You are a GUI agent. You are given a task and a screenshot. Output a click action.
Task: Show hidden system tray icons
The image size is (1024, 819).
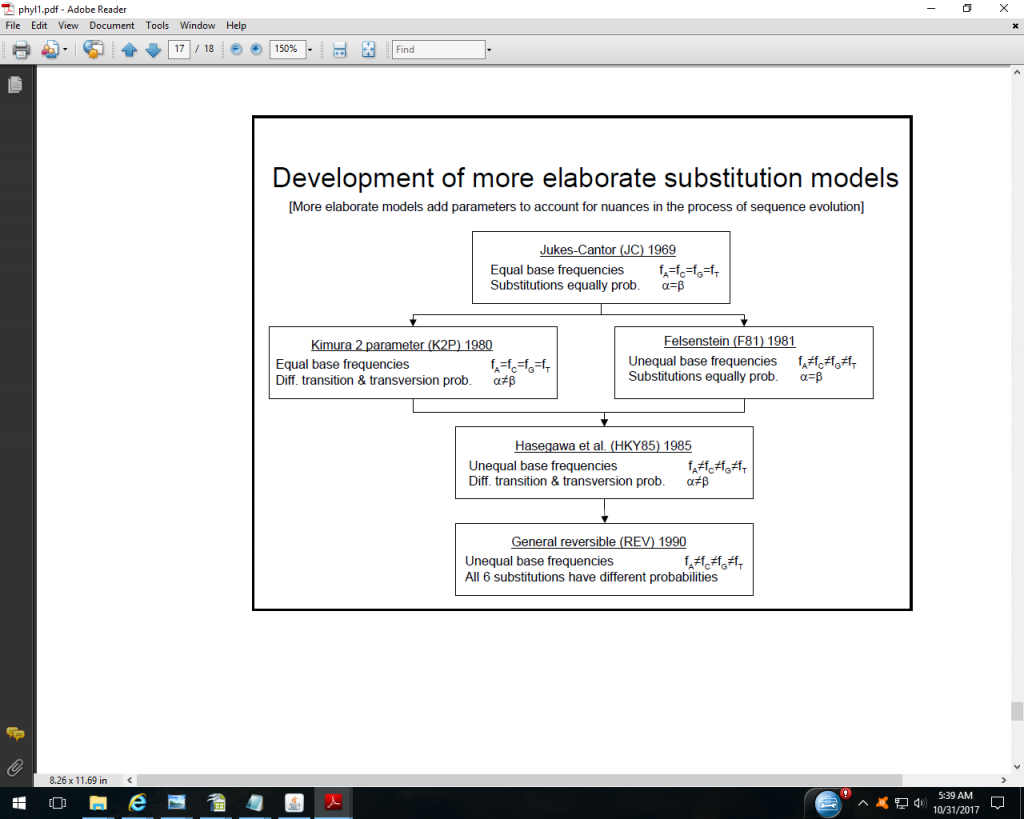click(x=862, y=802)
